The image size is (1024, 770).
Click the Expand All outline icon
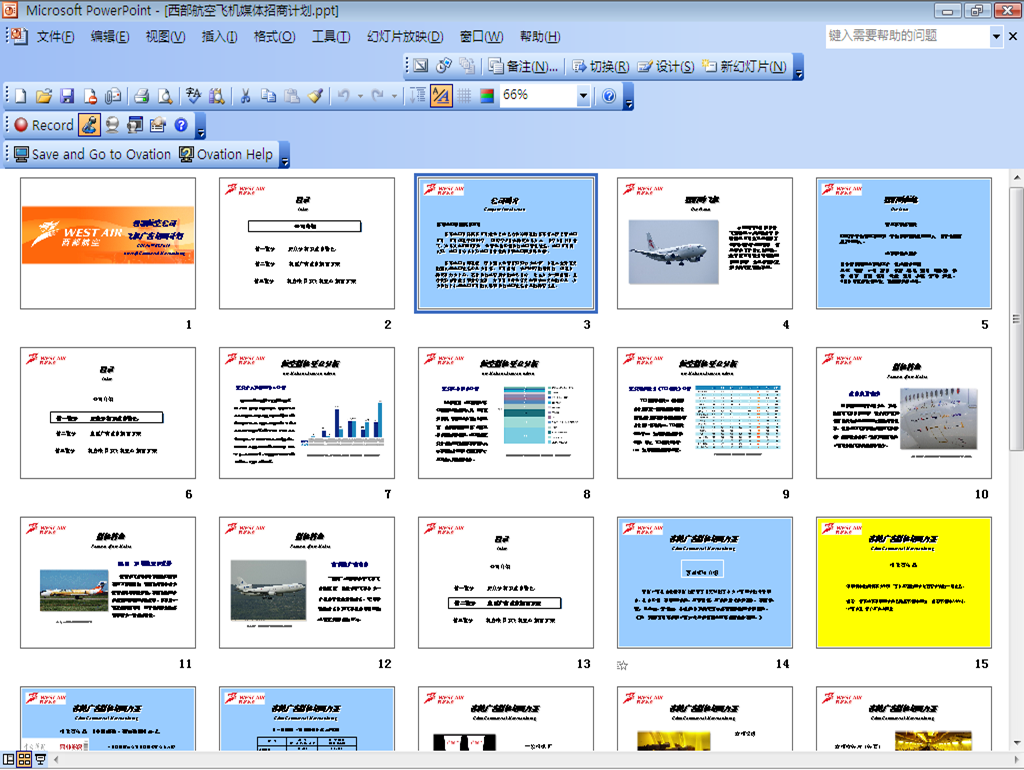(417, 96)
